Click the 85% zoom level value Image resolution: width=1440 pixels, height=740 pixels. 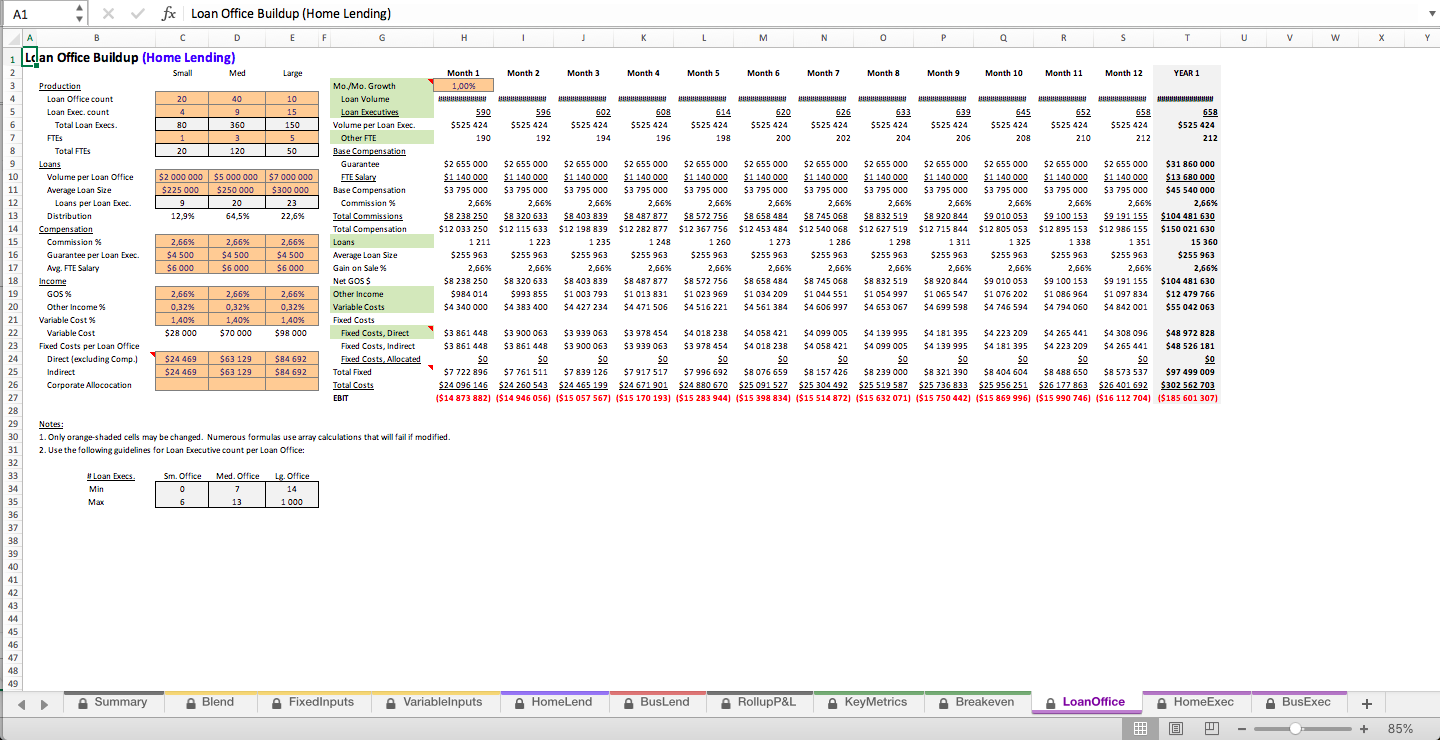pyautogui.click(x=1400, y=728)
